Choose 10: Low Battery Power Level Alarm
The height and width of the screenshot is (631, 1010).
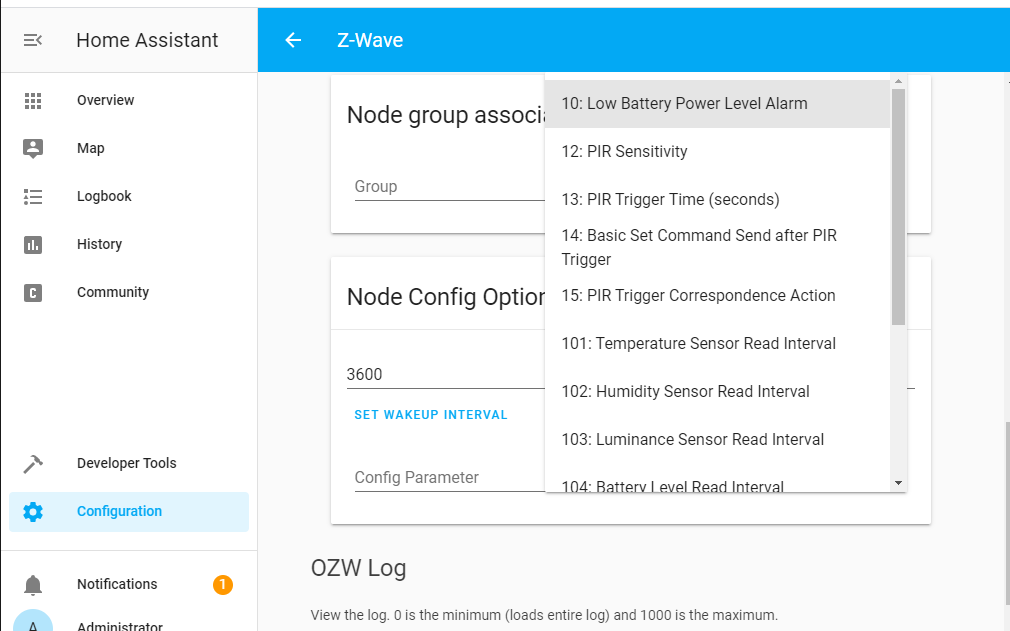pos(684,104)
